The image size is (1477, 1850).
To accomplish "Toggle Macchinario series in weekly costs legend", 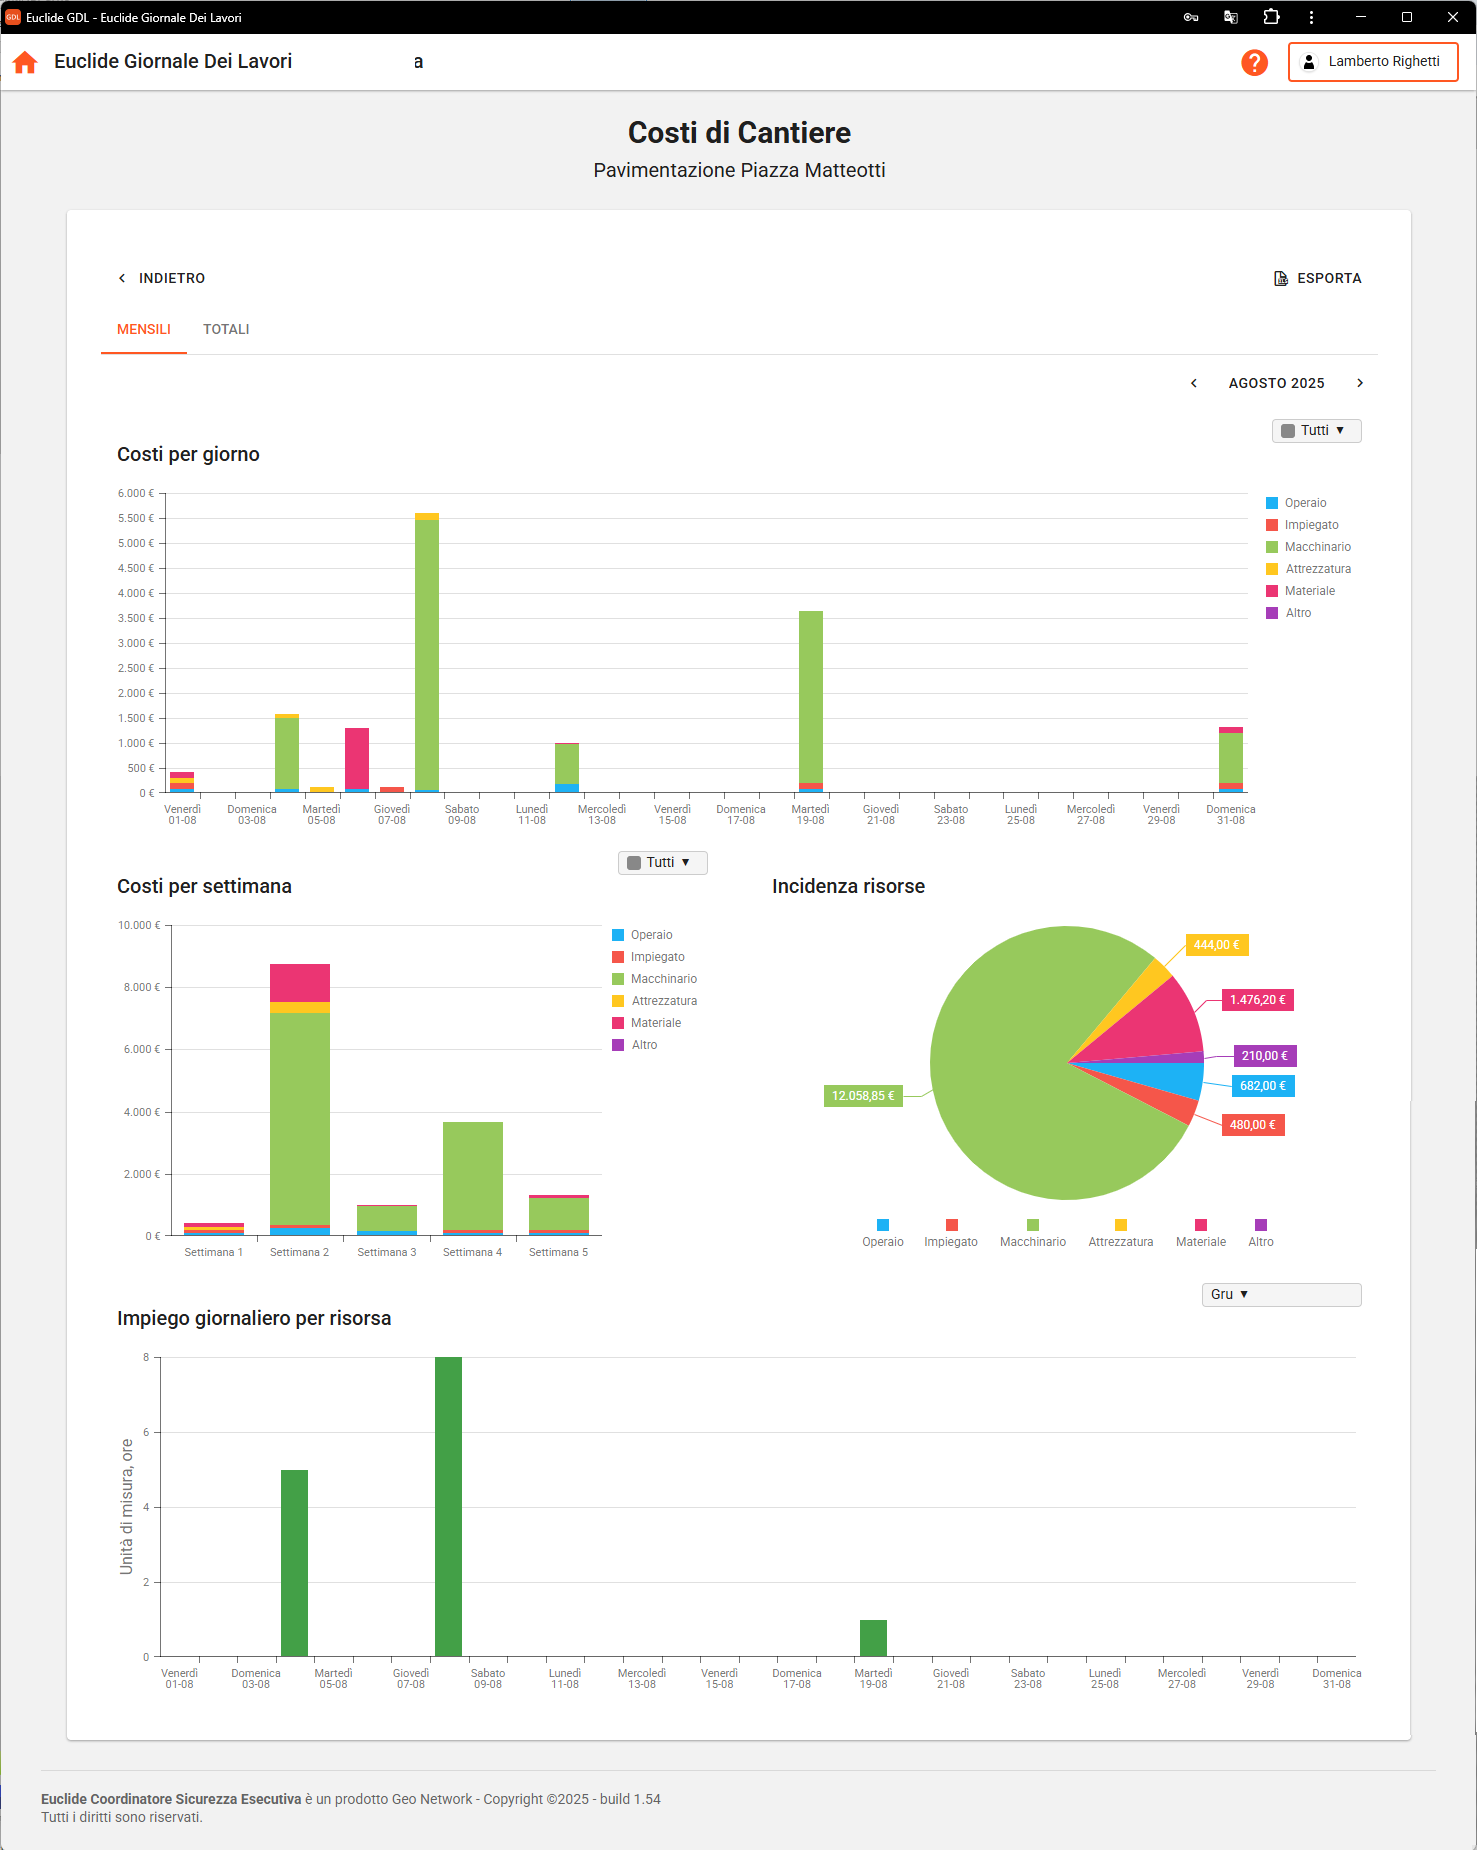I will point(663,979).
